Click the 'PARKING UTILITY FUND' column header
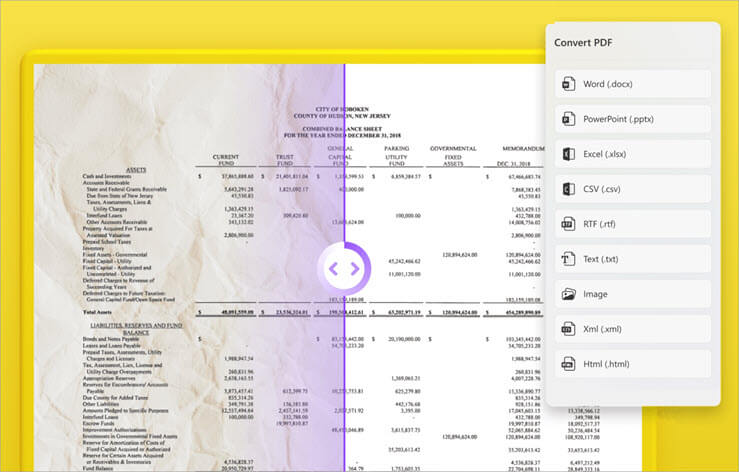The image size is (739, 472). 396,156
